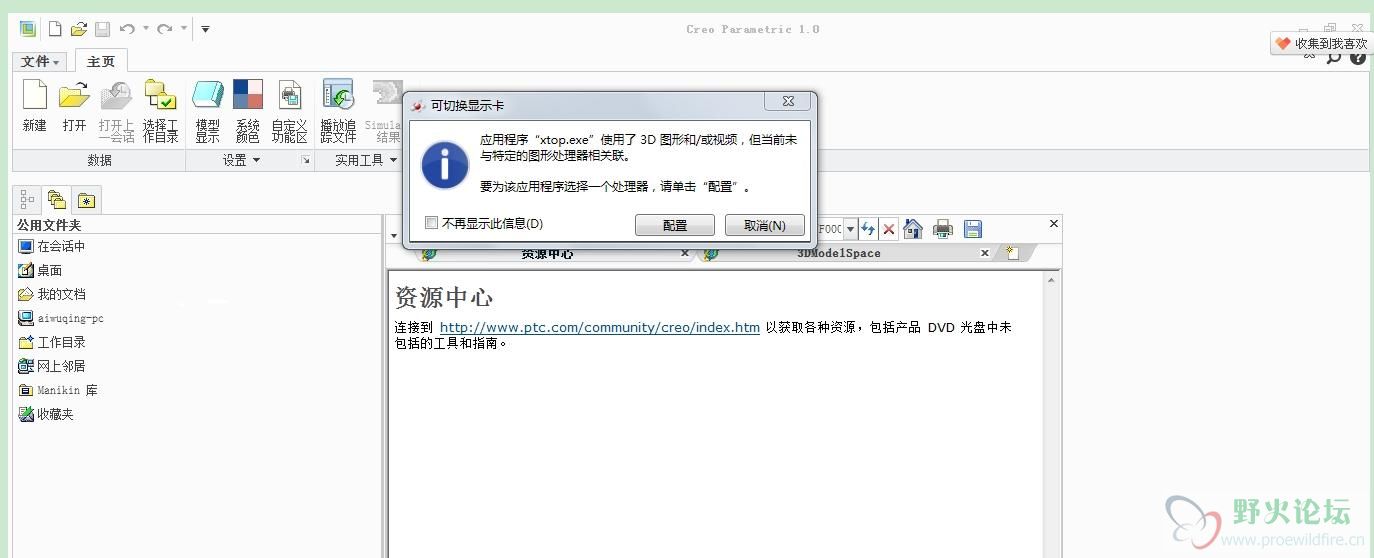This screenshot has height=558, width=1374.
Task: Click the 自定义功能区 ribbon button
Action: click(290, 112)
